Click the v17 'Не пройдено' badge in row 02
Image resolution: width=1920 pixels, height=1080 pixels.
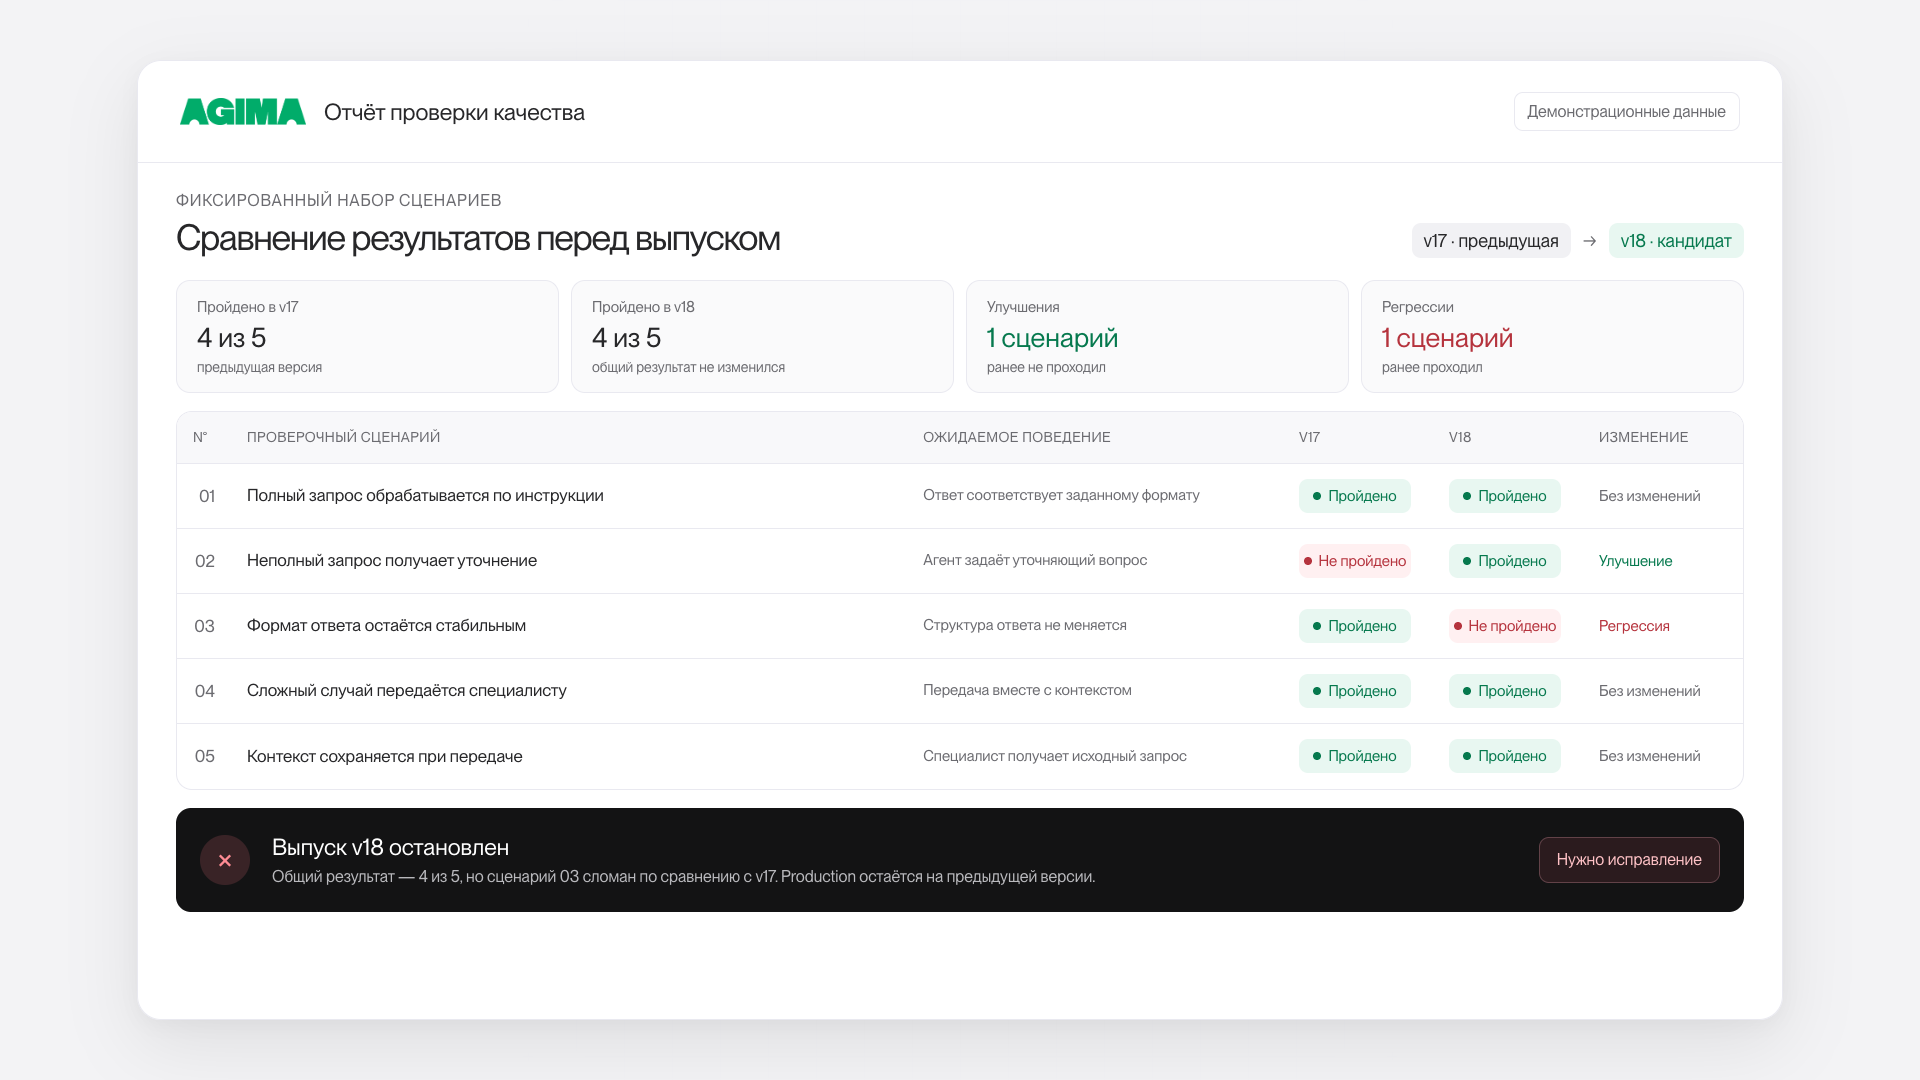(x=1355, y=561)
